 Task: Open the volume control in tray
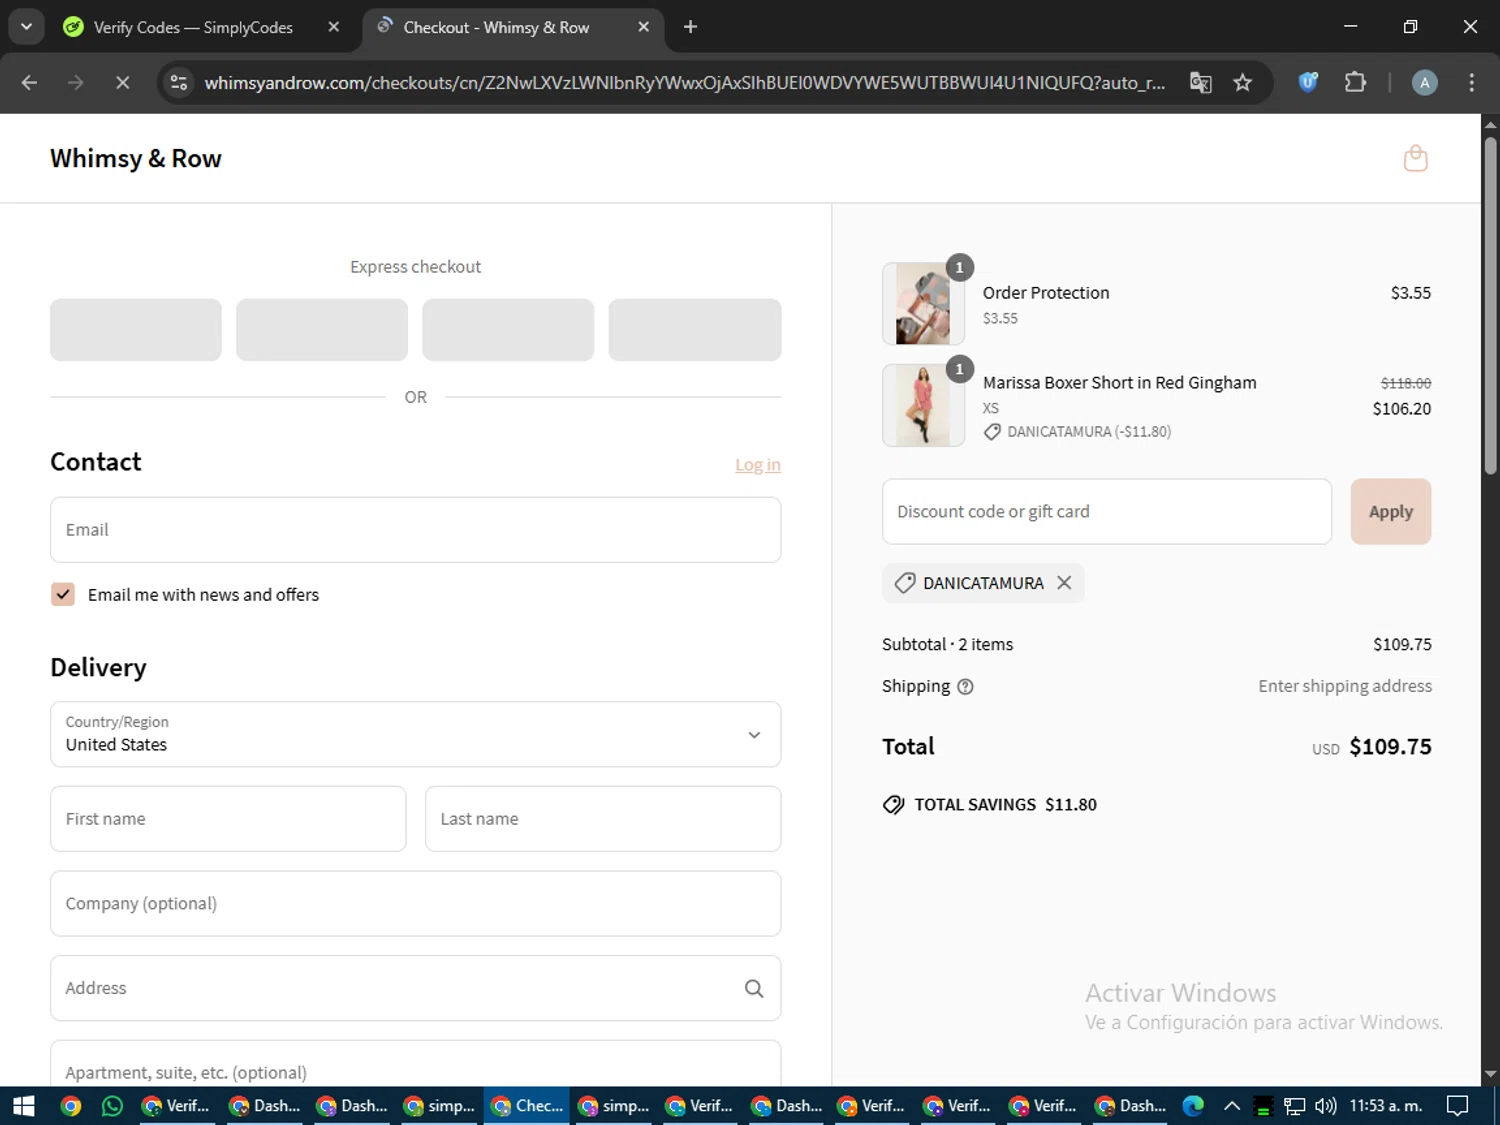(x=1326, y=1106)
